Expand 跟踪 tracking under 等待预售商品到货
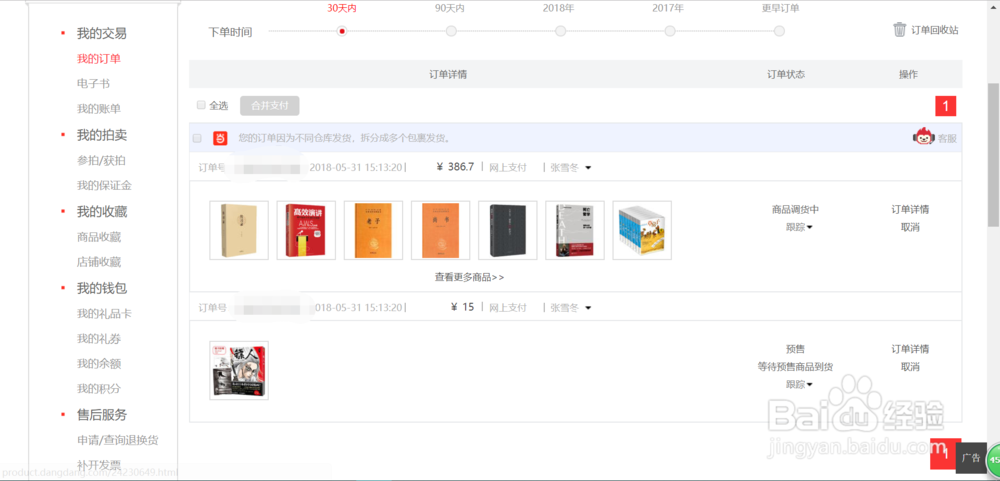Screen dimensions: 1000x481 [x=799, y=385]
